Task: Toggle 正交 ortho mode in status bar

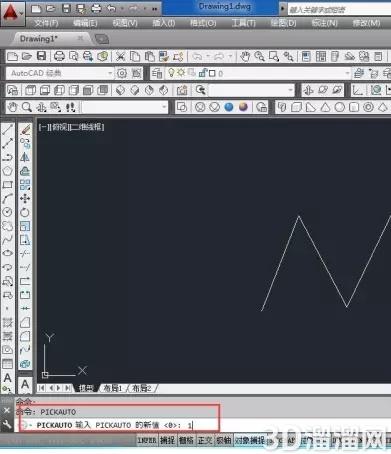Action: [x=205, y=440]
